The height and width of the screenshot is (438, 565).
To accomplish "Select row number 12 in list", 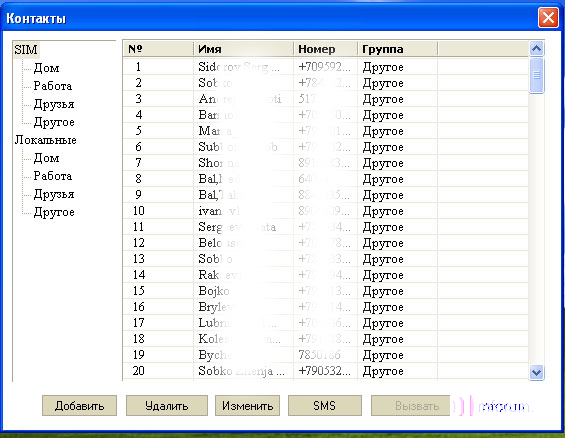I will 325,243.
